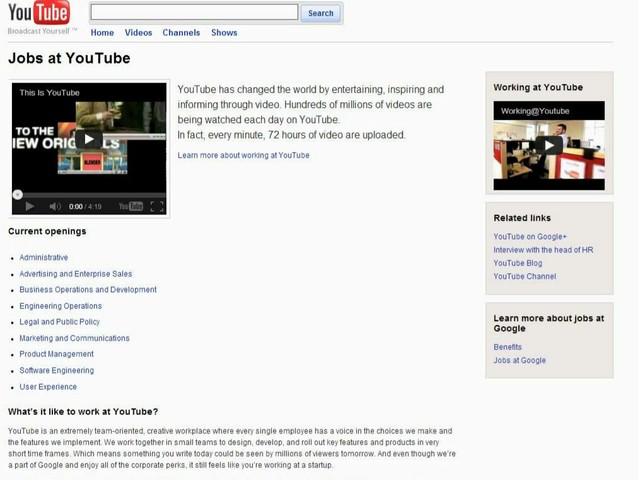Open Business Operations and Development openings
The height and width of the screenshot is (480, 638).
pos(88,290)
